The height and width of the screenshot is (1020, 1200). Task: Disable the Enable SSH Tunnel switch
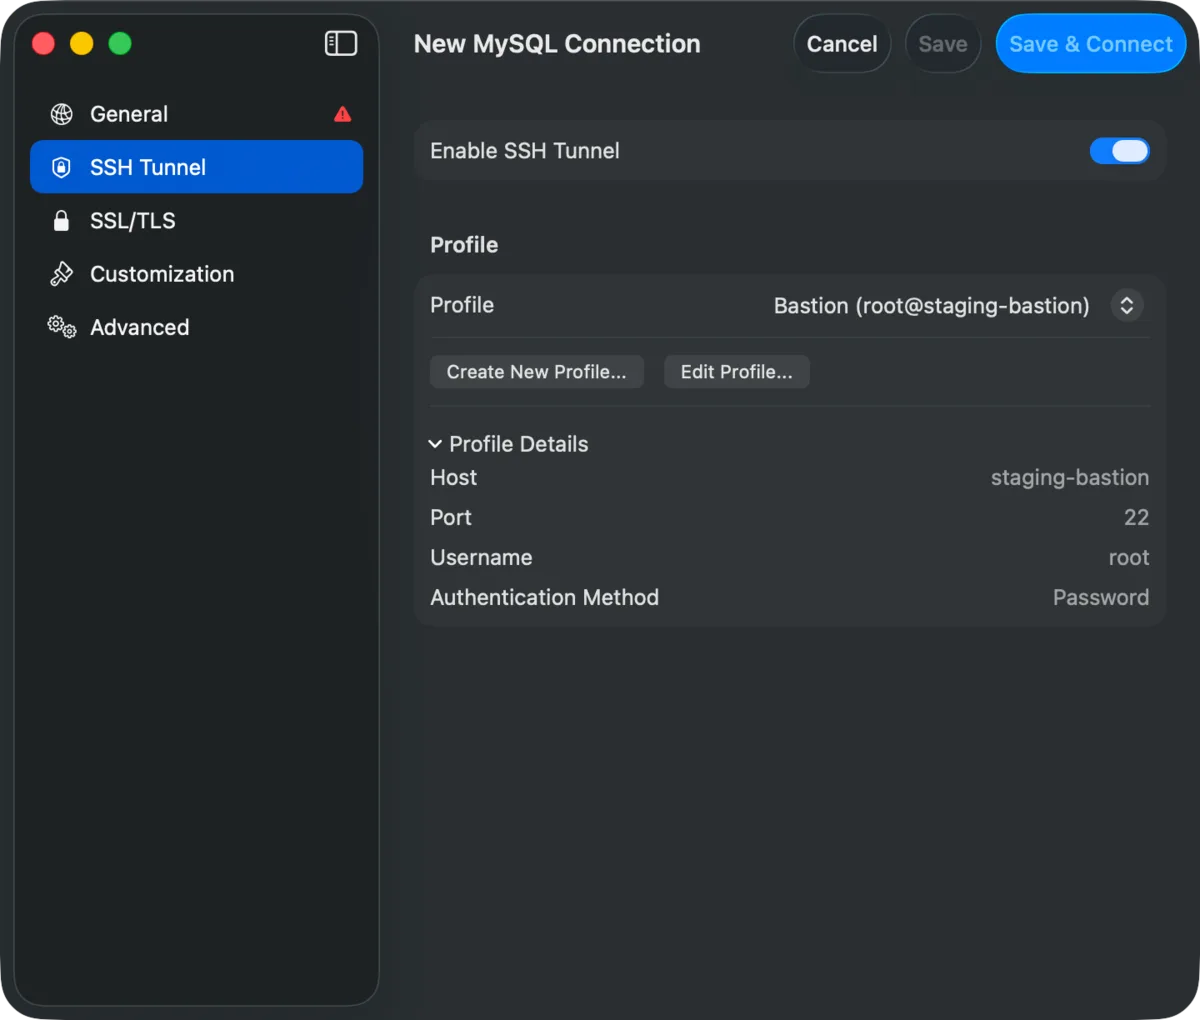(1119, 151)
